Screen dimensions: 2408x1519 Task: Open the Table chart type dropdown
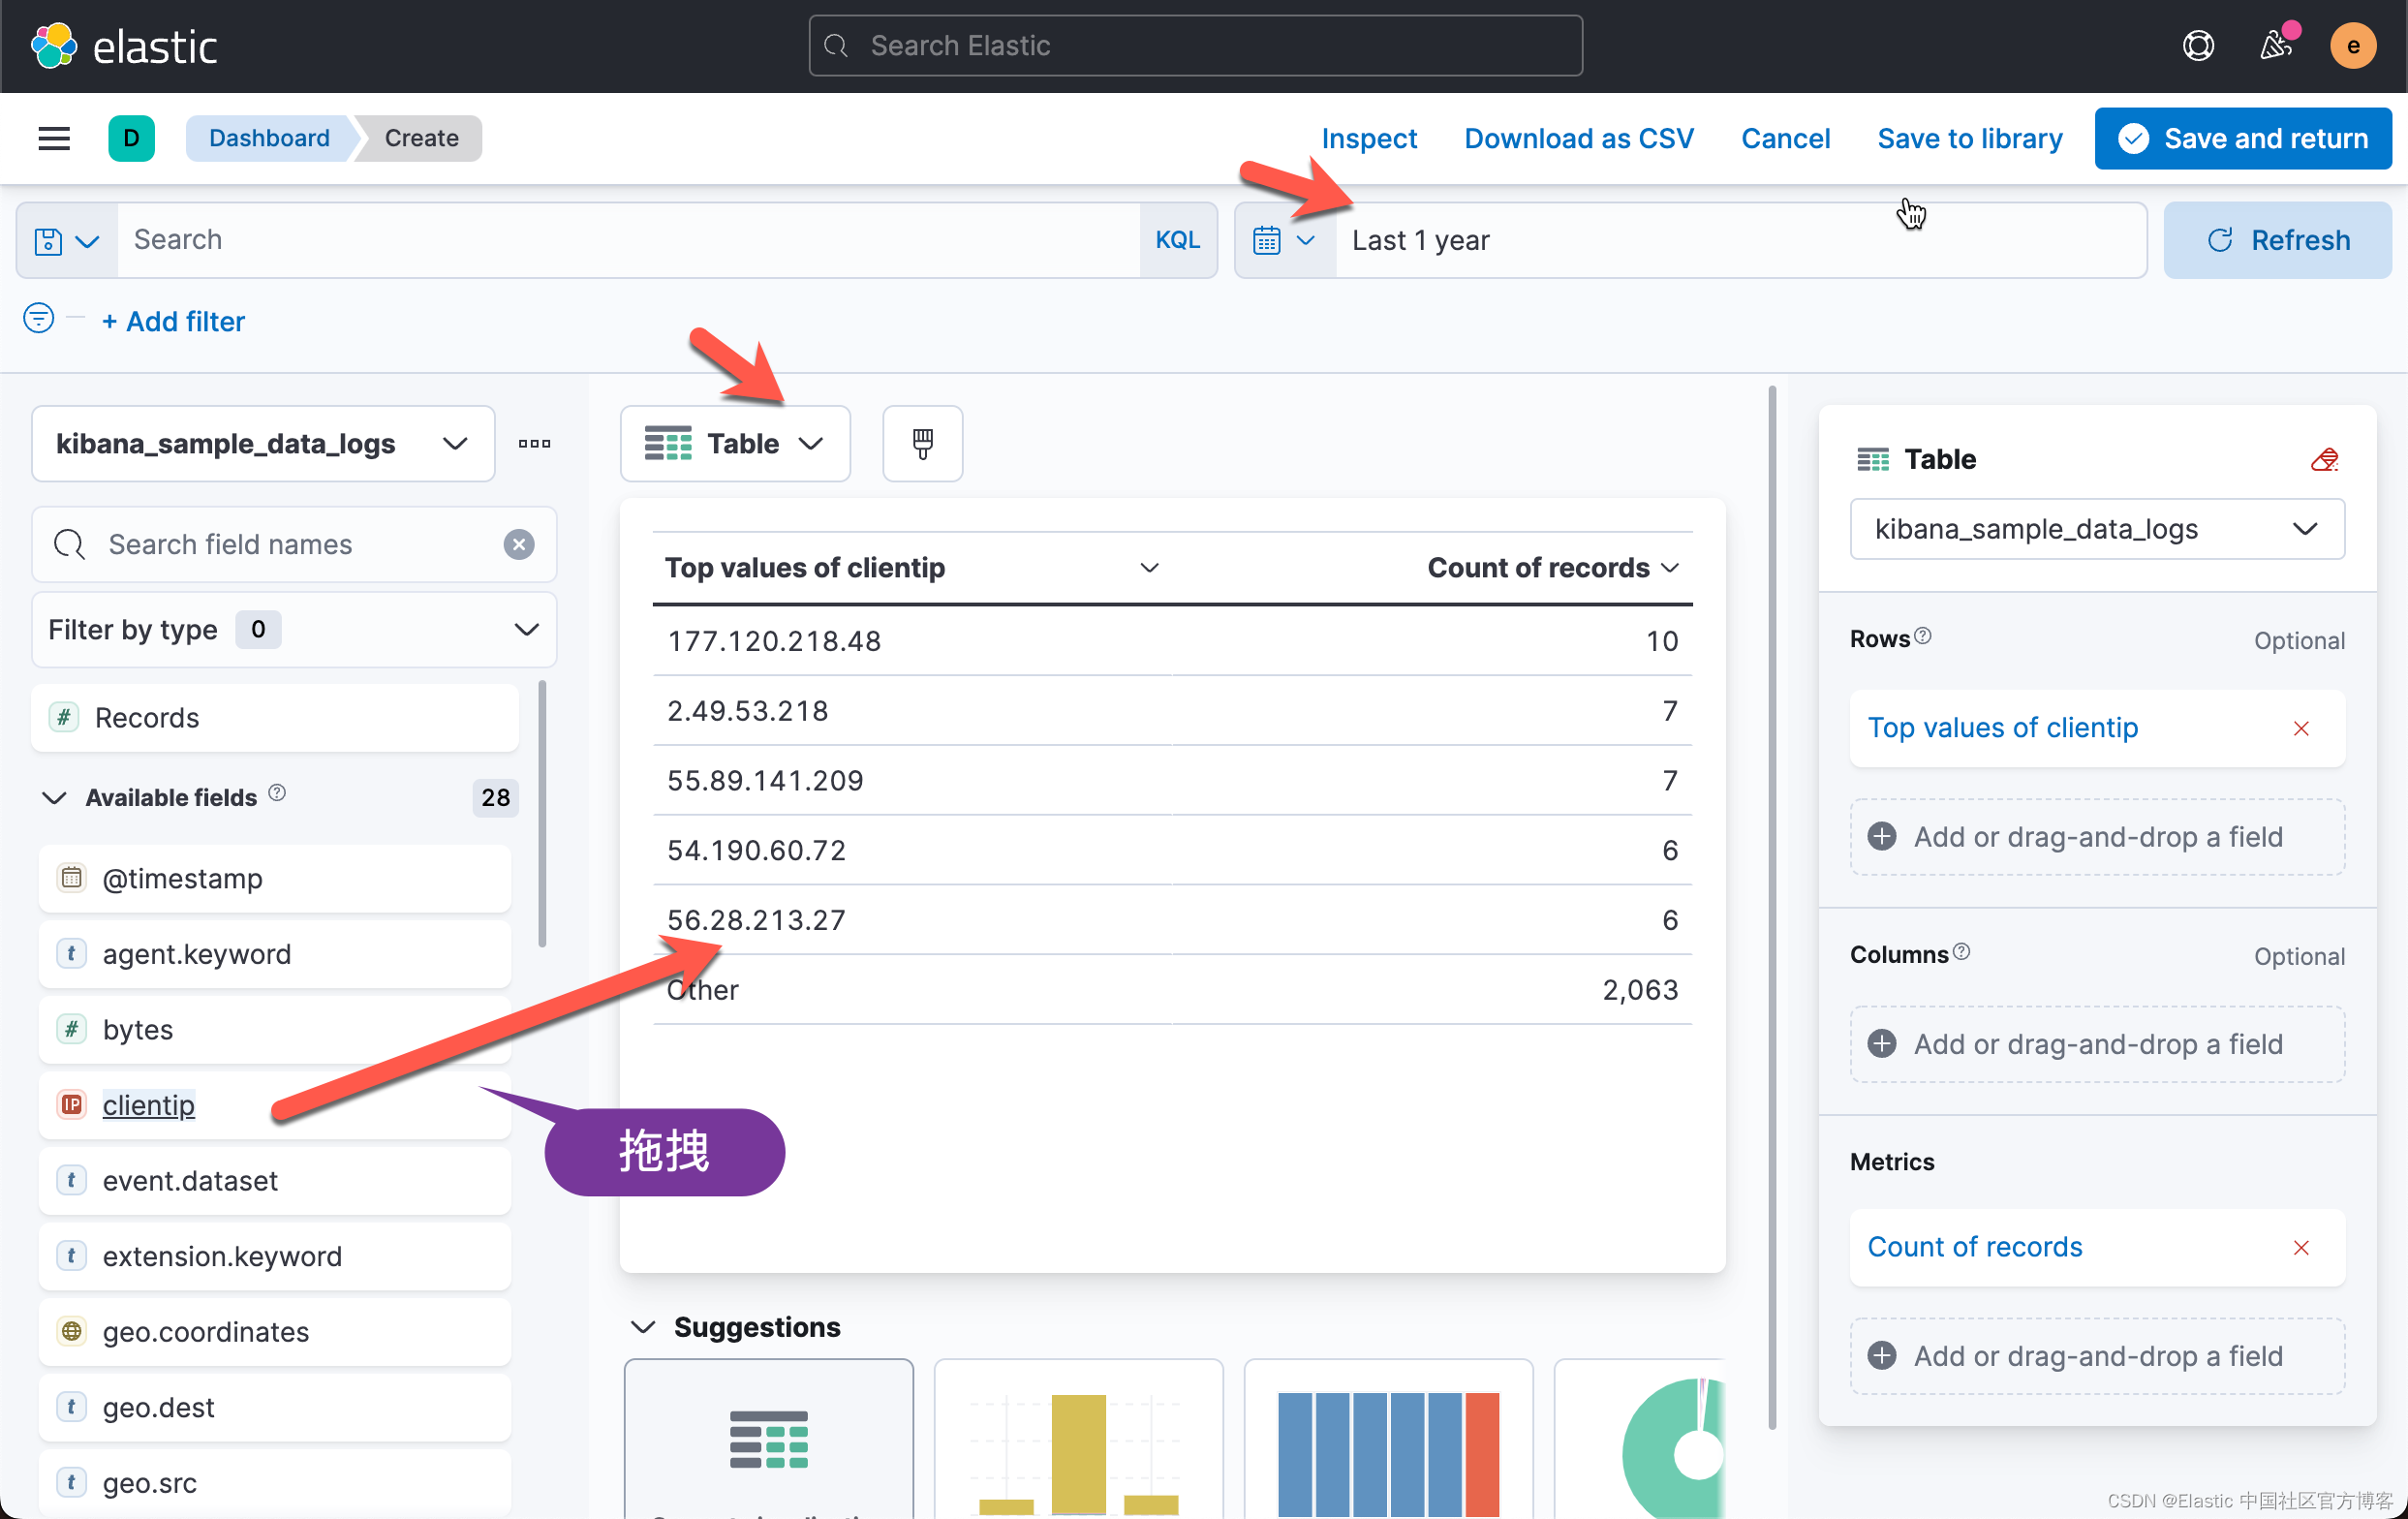tap(735, 444)
